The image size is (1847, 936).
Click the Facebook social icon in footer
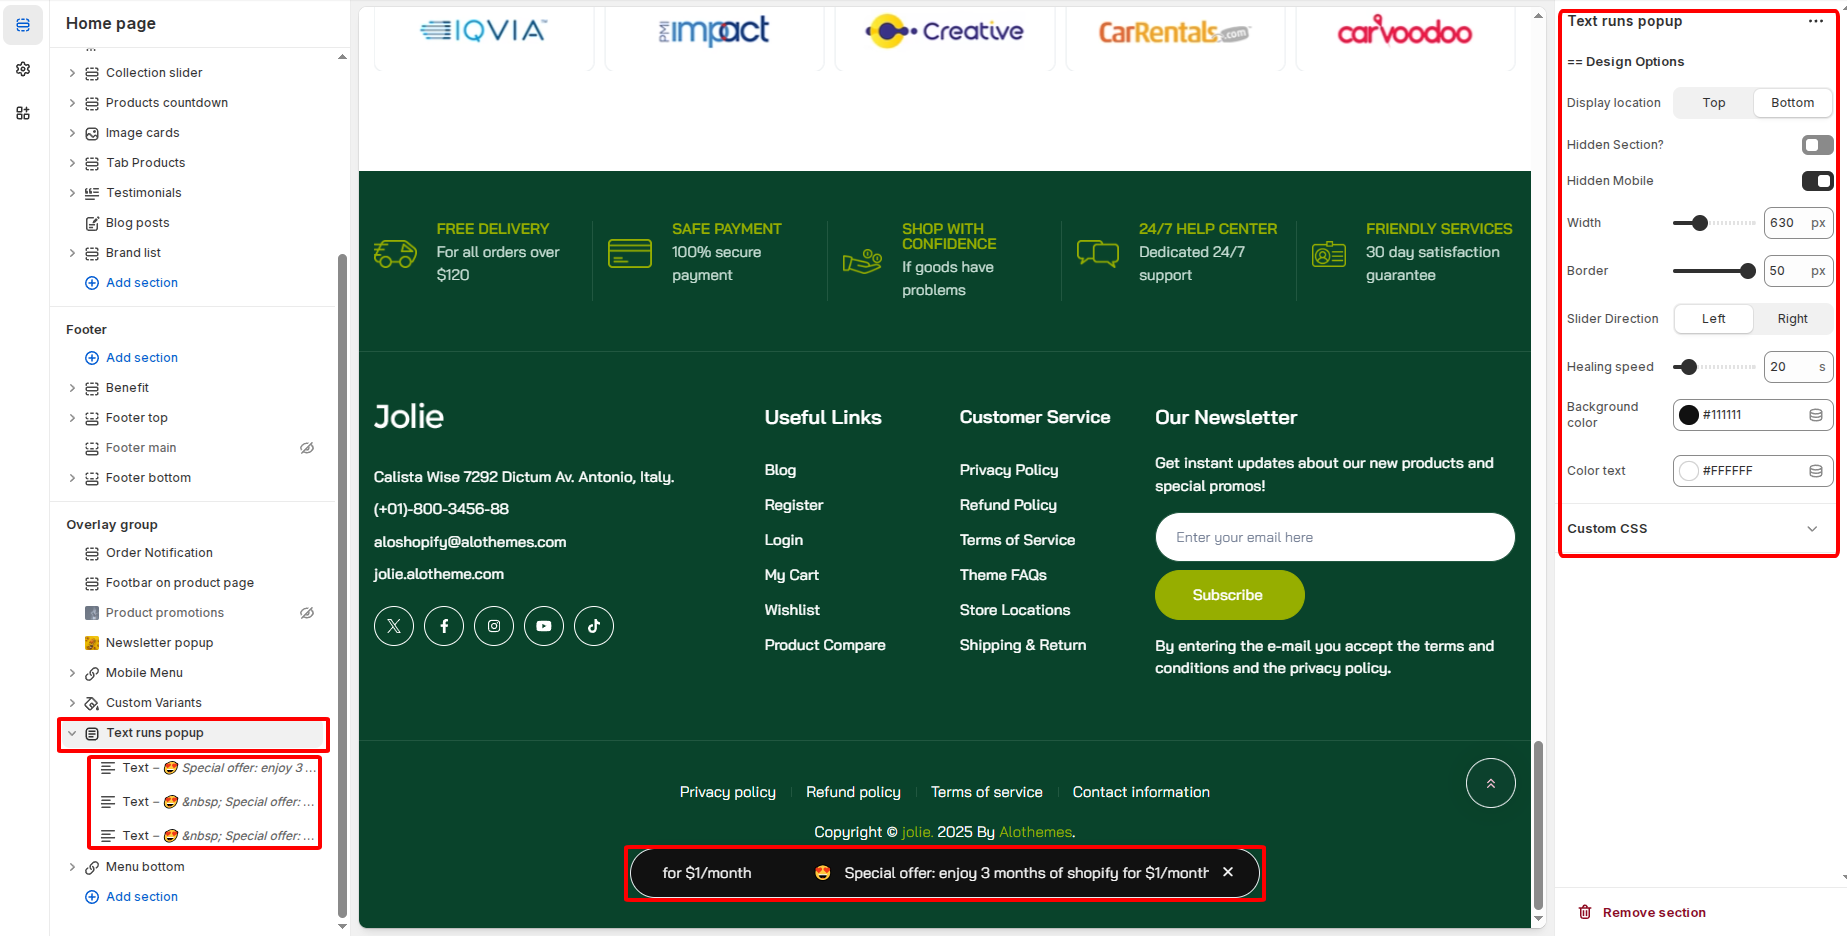[x=444, y=626]
